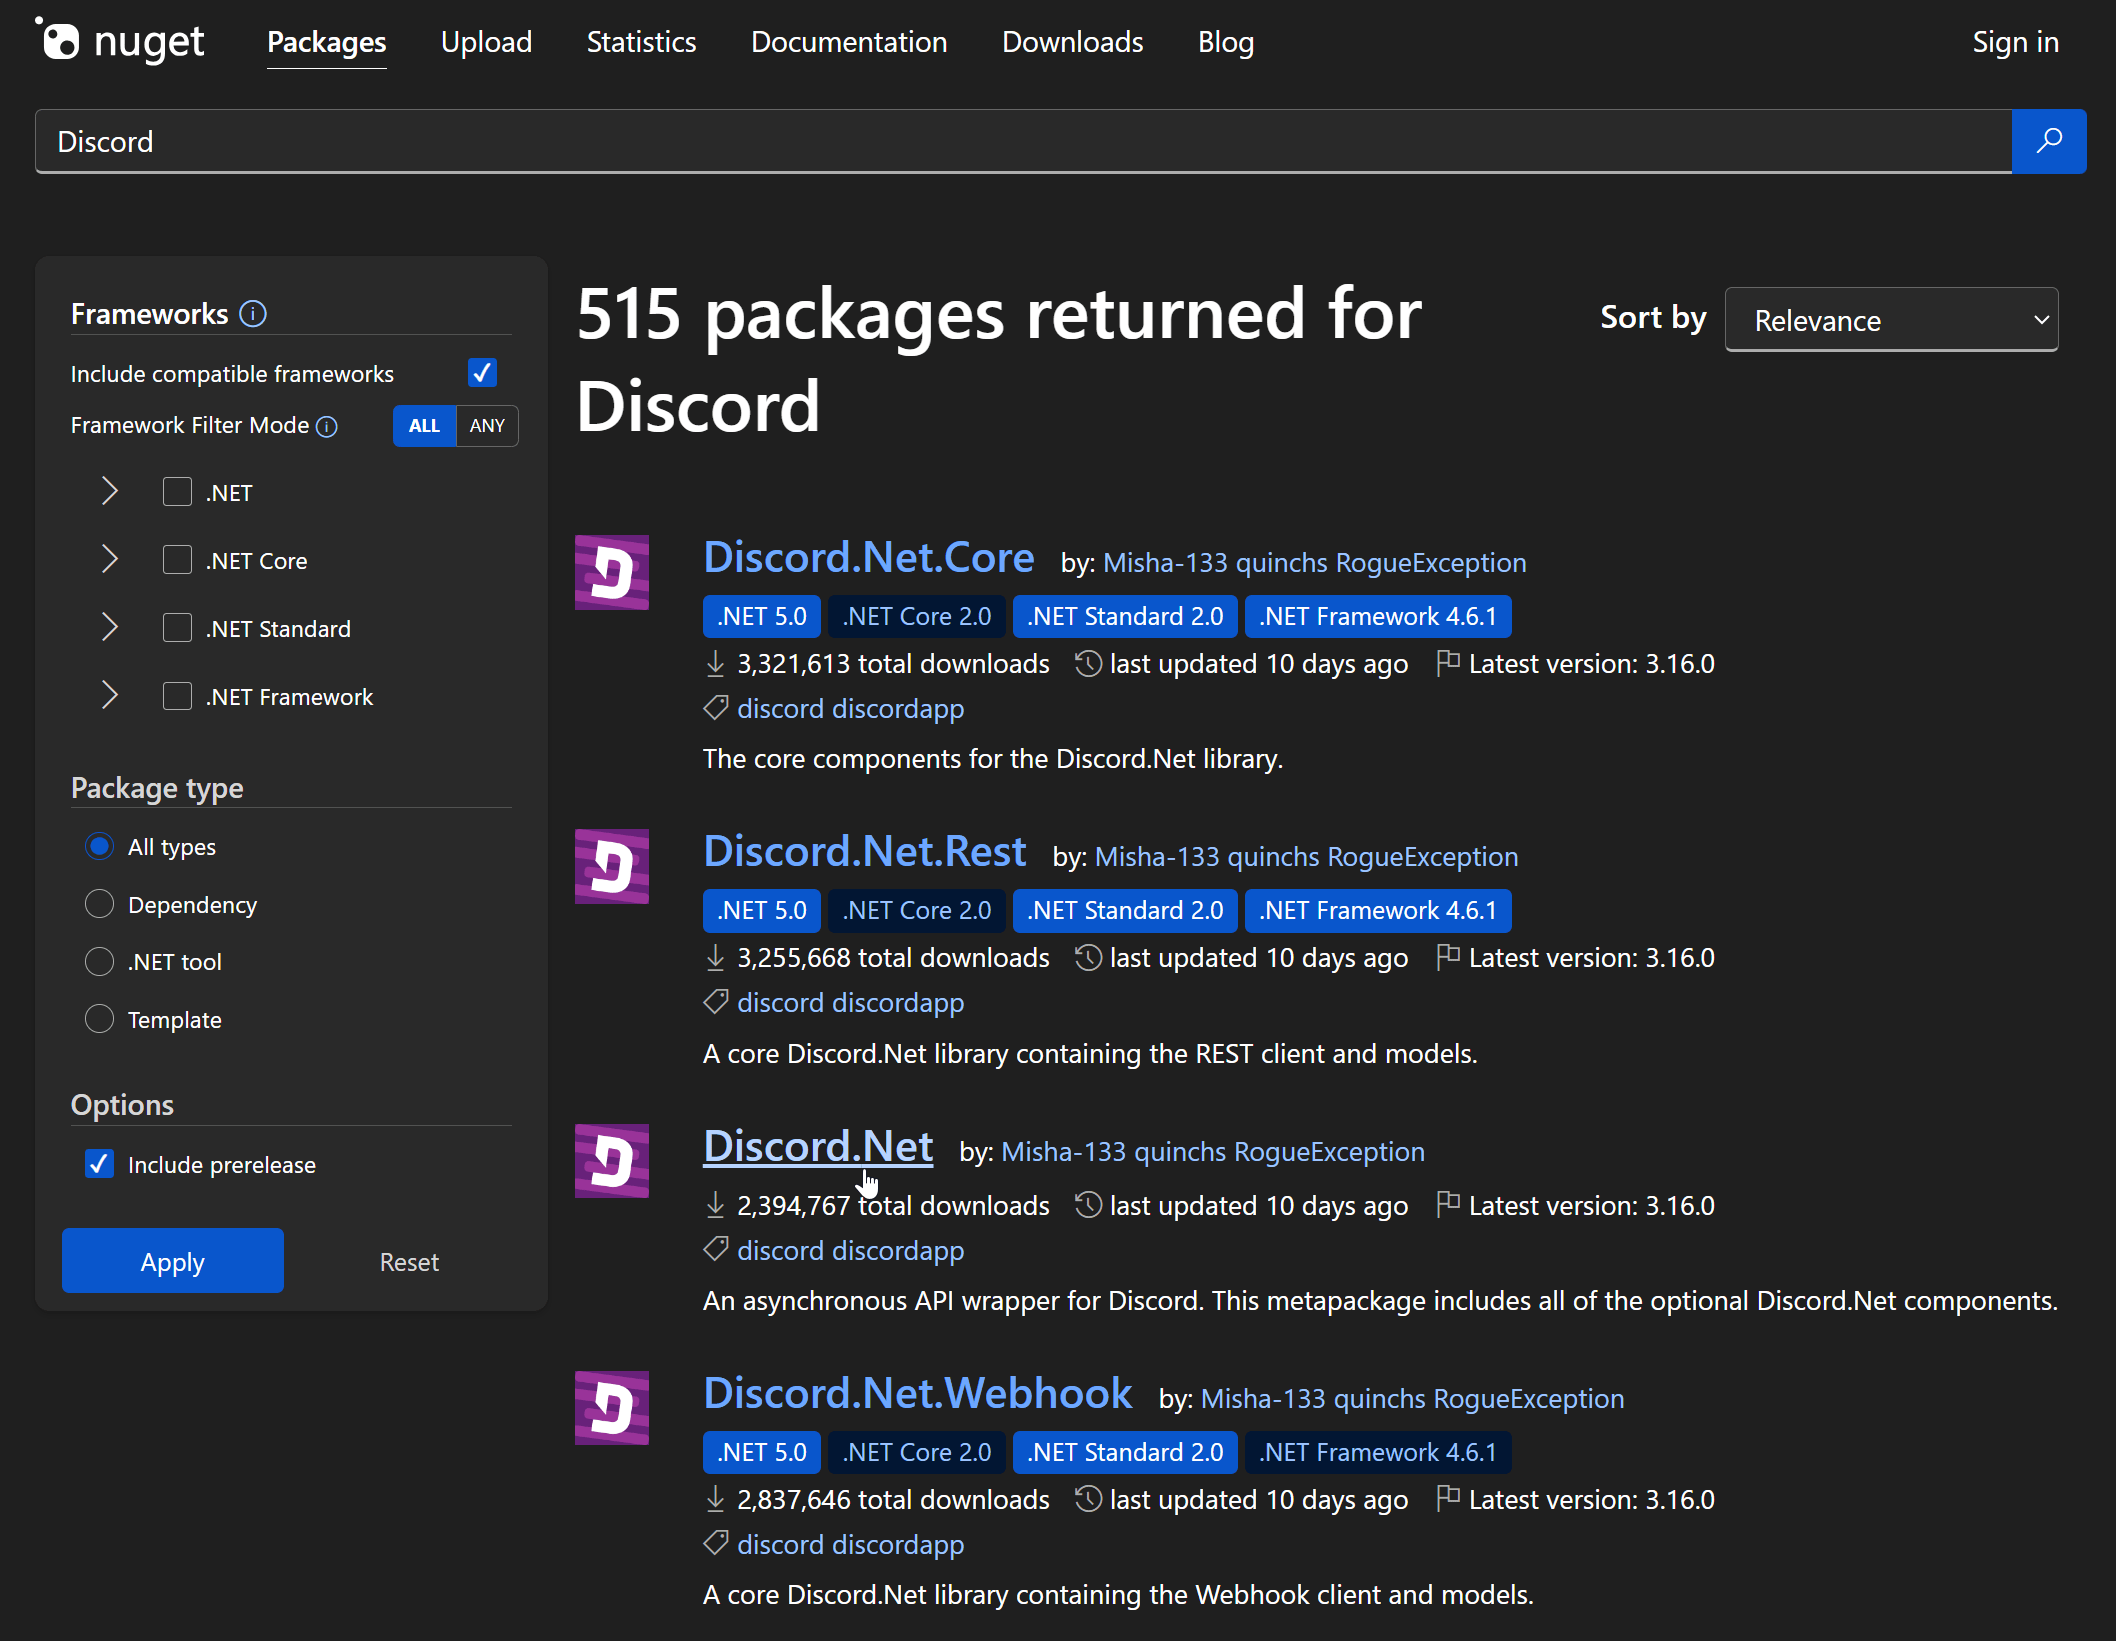Focus the Discord search input field
2116x1641 pixels.
[1023, 141]
